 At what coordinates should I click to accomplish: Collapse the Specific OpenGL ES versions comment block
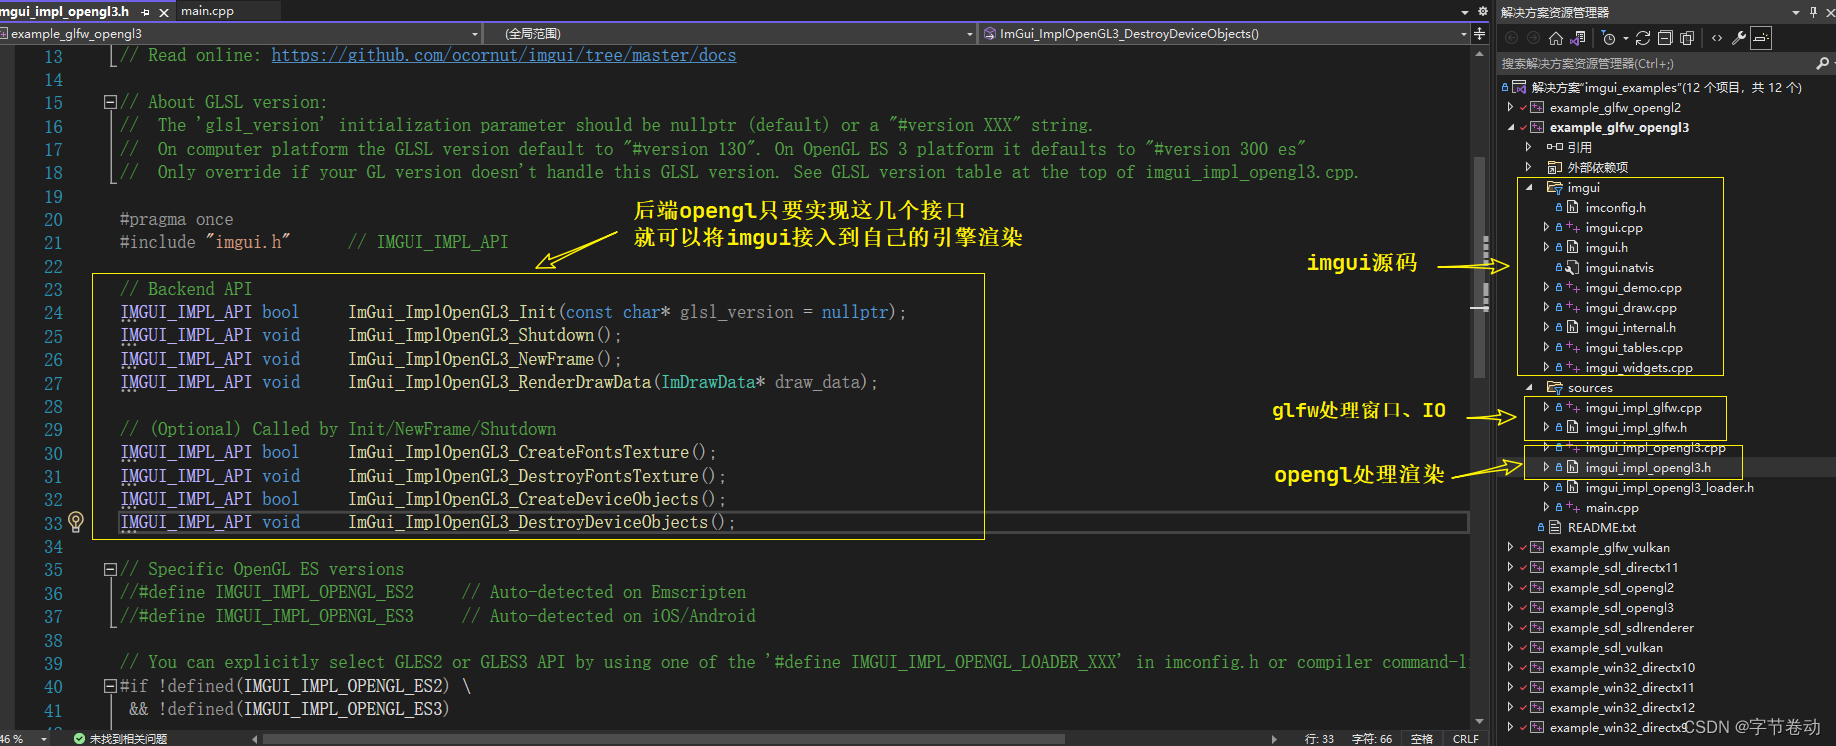point(110,569)
